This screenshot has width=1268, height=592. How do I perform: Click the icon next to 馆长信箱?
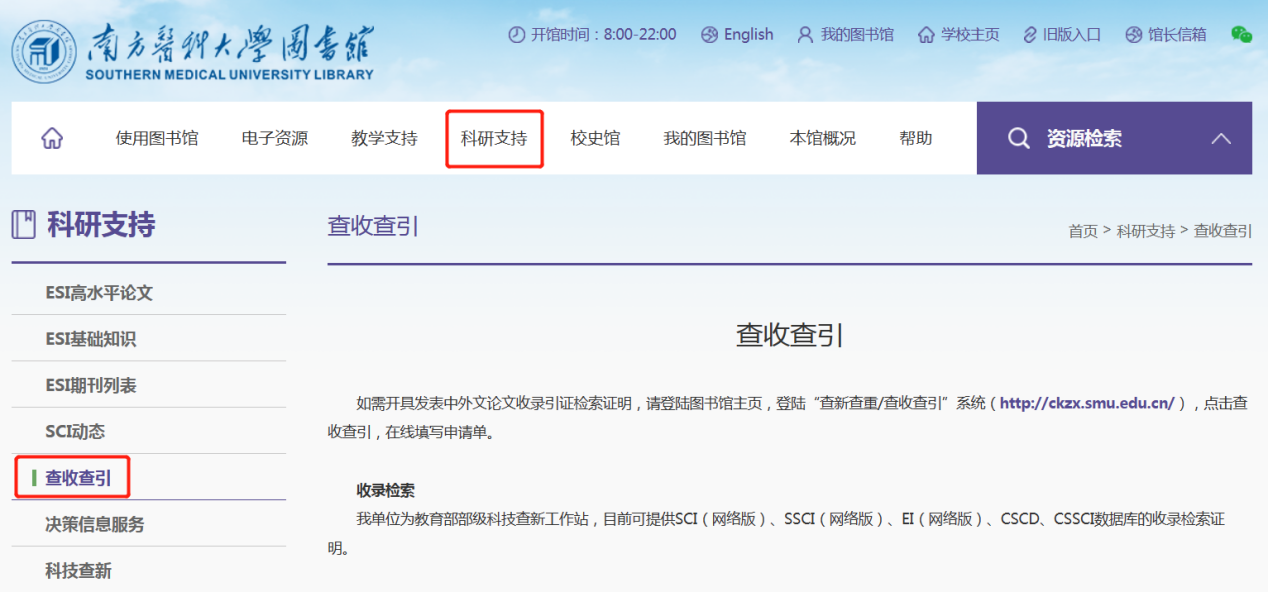tap(1133, 35)
